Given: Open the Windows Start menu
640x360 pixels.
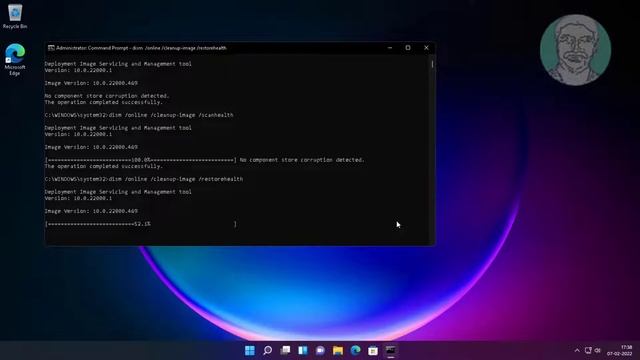Looking at the screenshot, I should [x=250, y=350].
